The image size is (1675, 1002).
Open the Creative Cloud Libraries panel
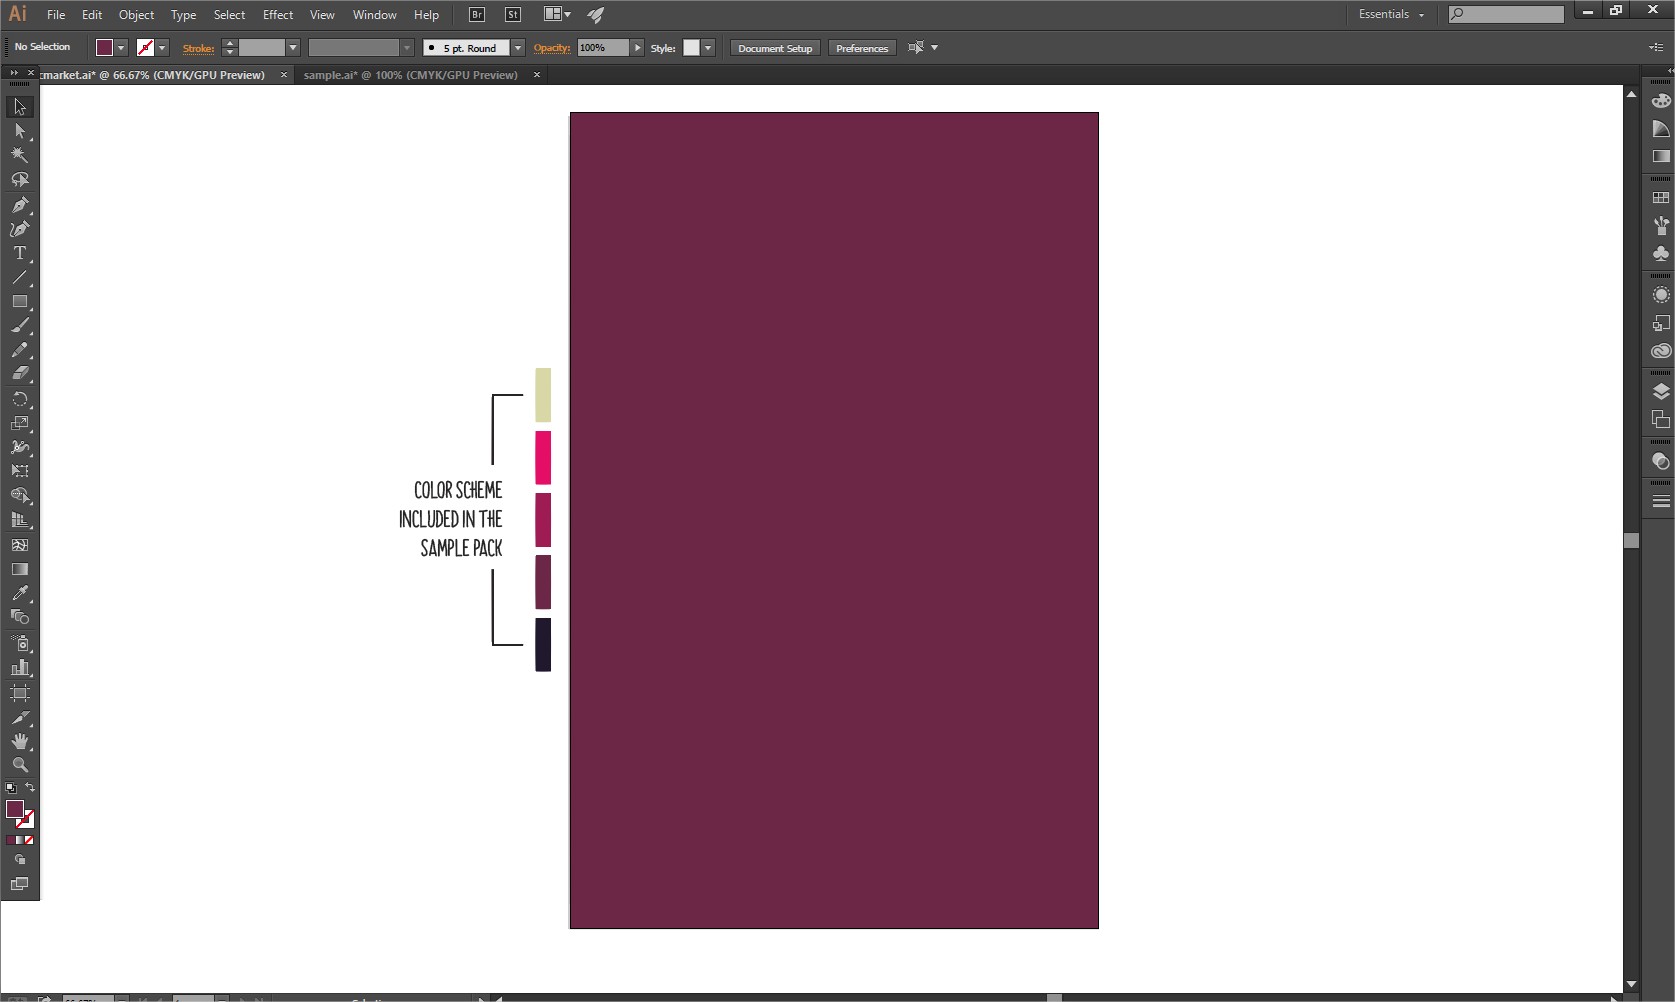click(x=1661, y=351)
